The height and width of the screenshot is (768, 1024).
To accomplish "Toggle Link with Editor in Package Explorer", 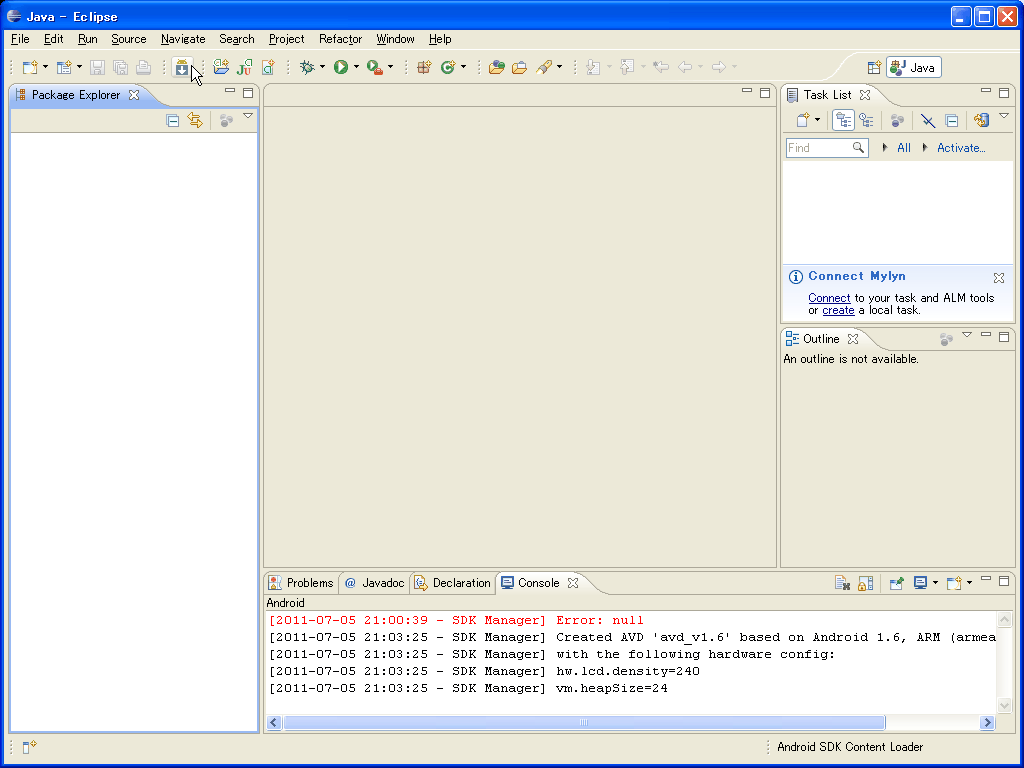I will [x=195, y=120].
